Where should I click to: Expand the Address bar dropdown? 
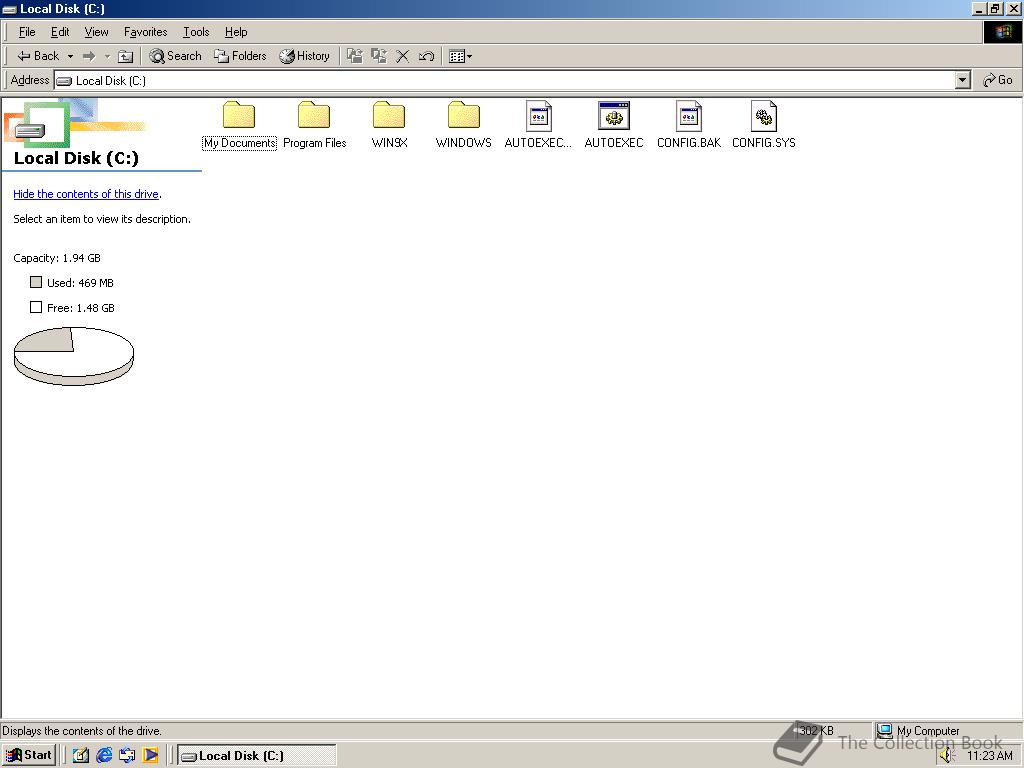tap(963, 80)
